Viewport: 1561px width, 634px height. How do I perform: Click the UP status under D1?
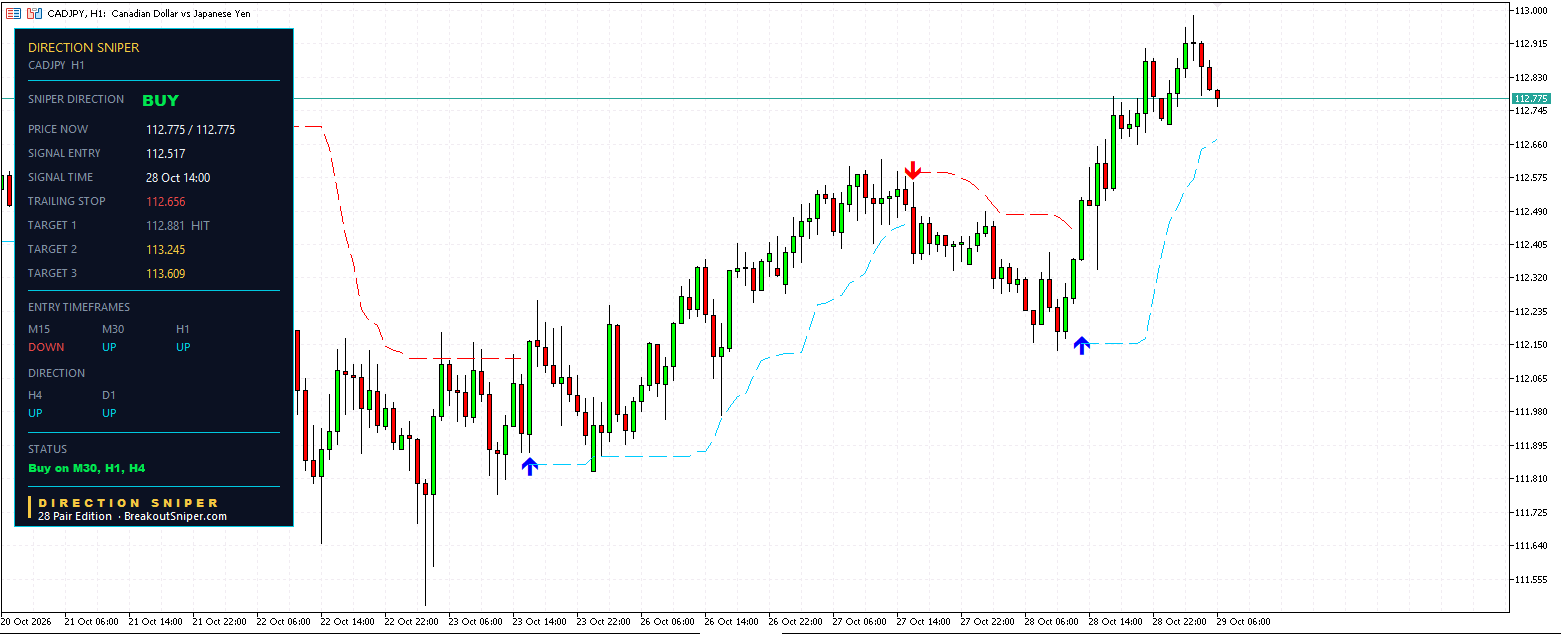click(109, 414)
